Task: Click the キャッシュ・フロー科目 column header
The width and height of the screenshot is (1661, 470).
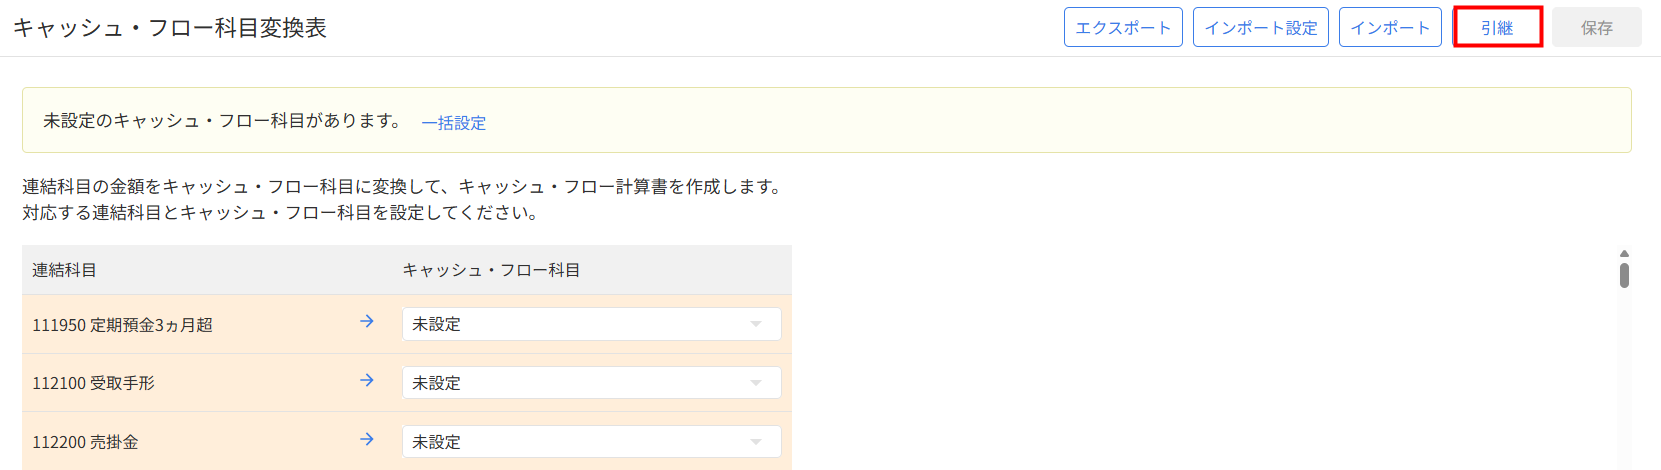Action: (491, 270)
